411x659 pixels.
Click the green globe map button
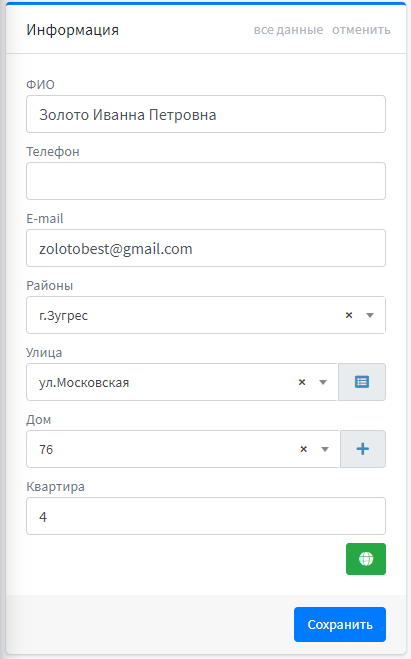(366, 559)
